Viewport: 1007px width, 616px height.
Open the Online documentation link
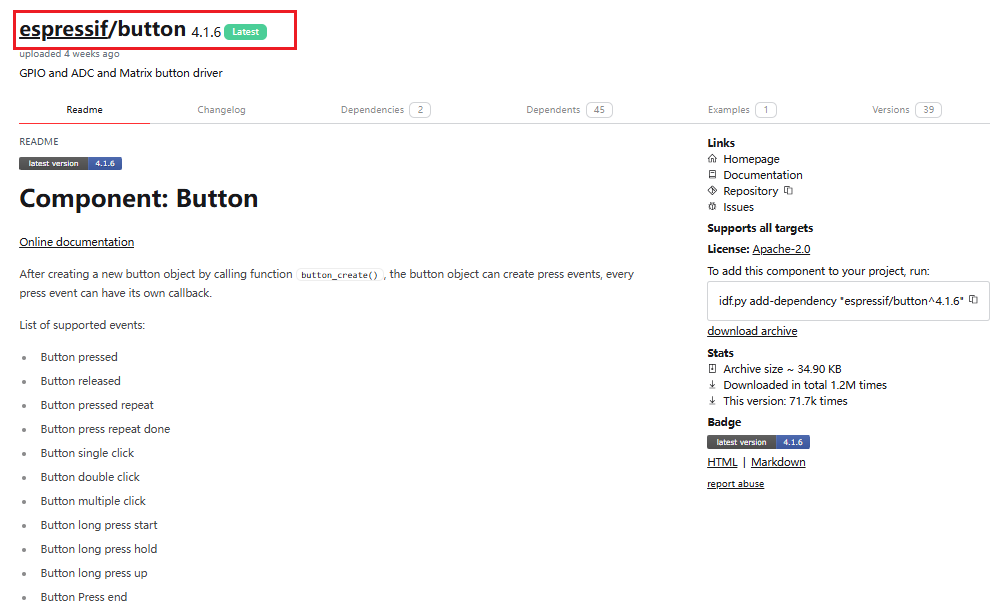pos(76,242)
